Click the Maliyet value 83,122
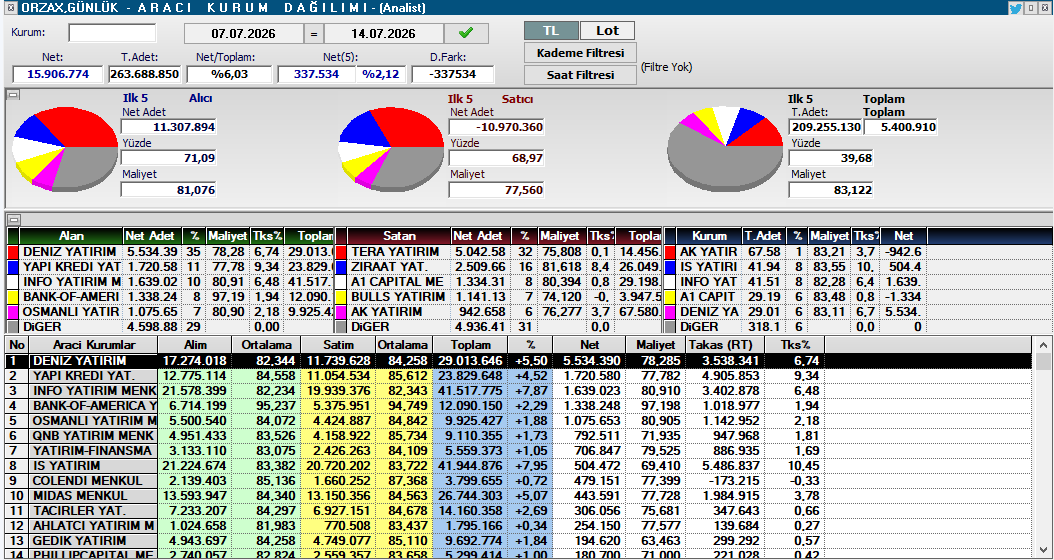1054x560 pixels. pyautogui.click(x=831, y=190)
